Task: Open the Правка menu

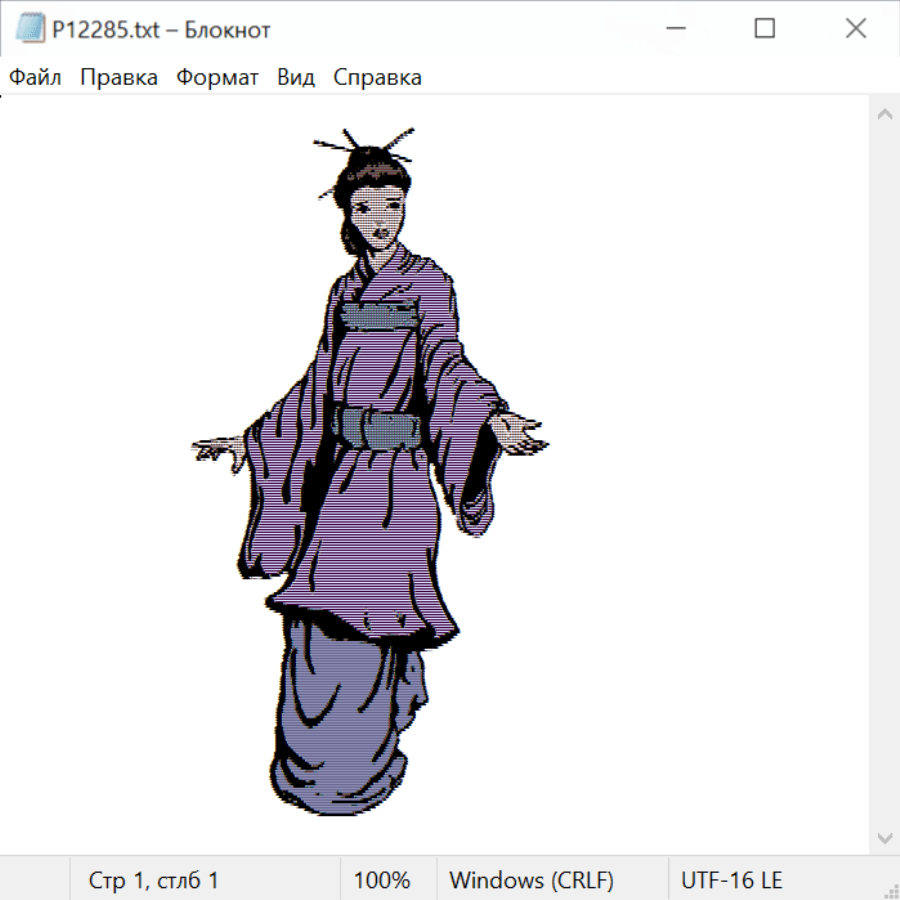Action: click(119, 78)
